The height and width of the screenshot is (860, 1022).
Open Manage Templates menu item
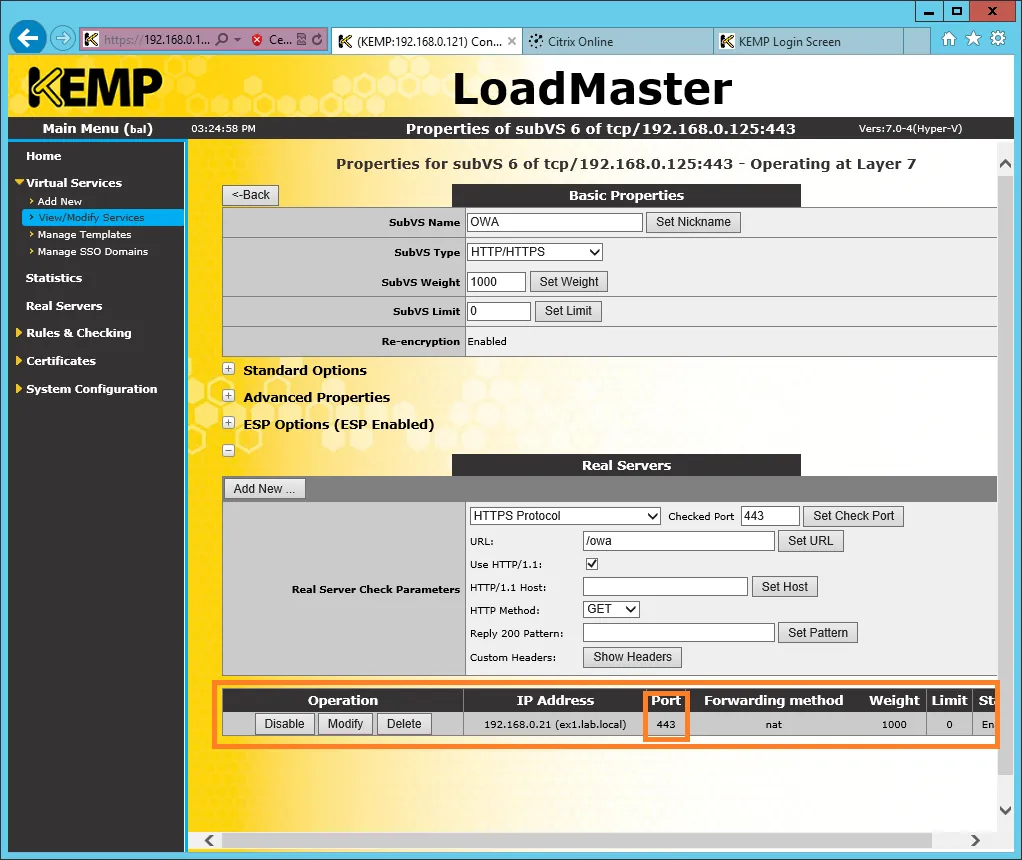click(84, 235)
